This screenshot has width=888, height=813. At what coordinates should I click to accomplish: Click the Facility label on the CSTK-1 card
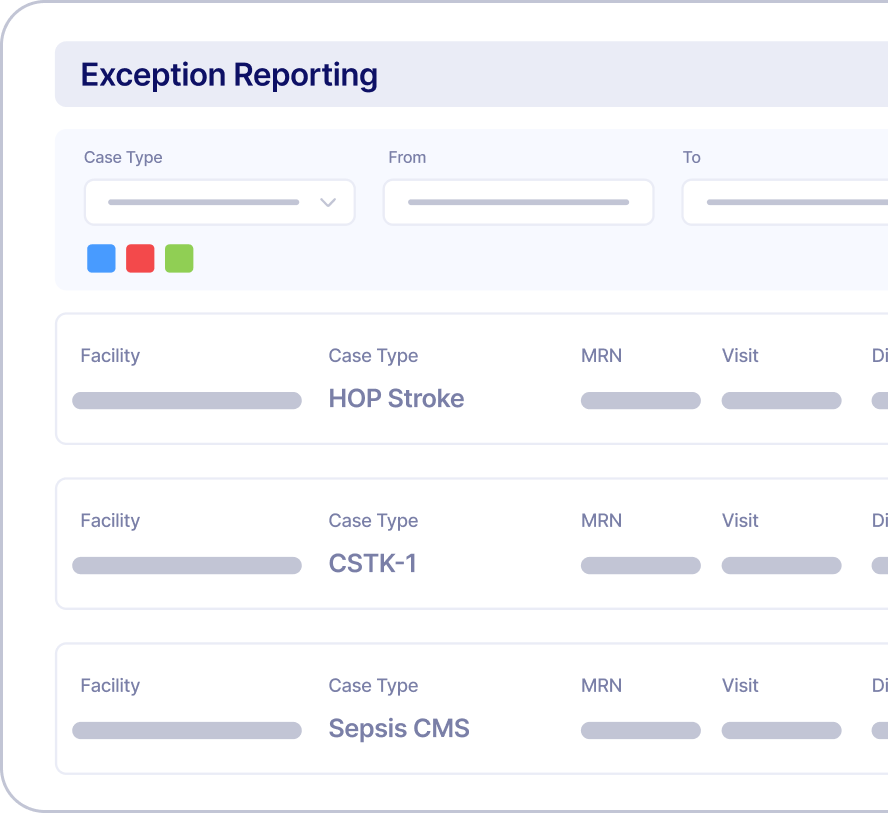click(110, 520)
